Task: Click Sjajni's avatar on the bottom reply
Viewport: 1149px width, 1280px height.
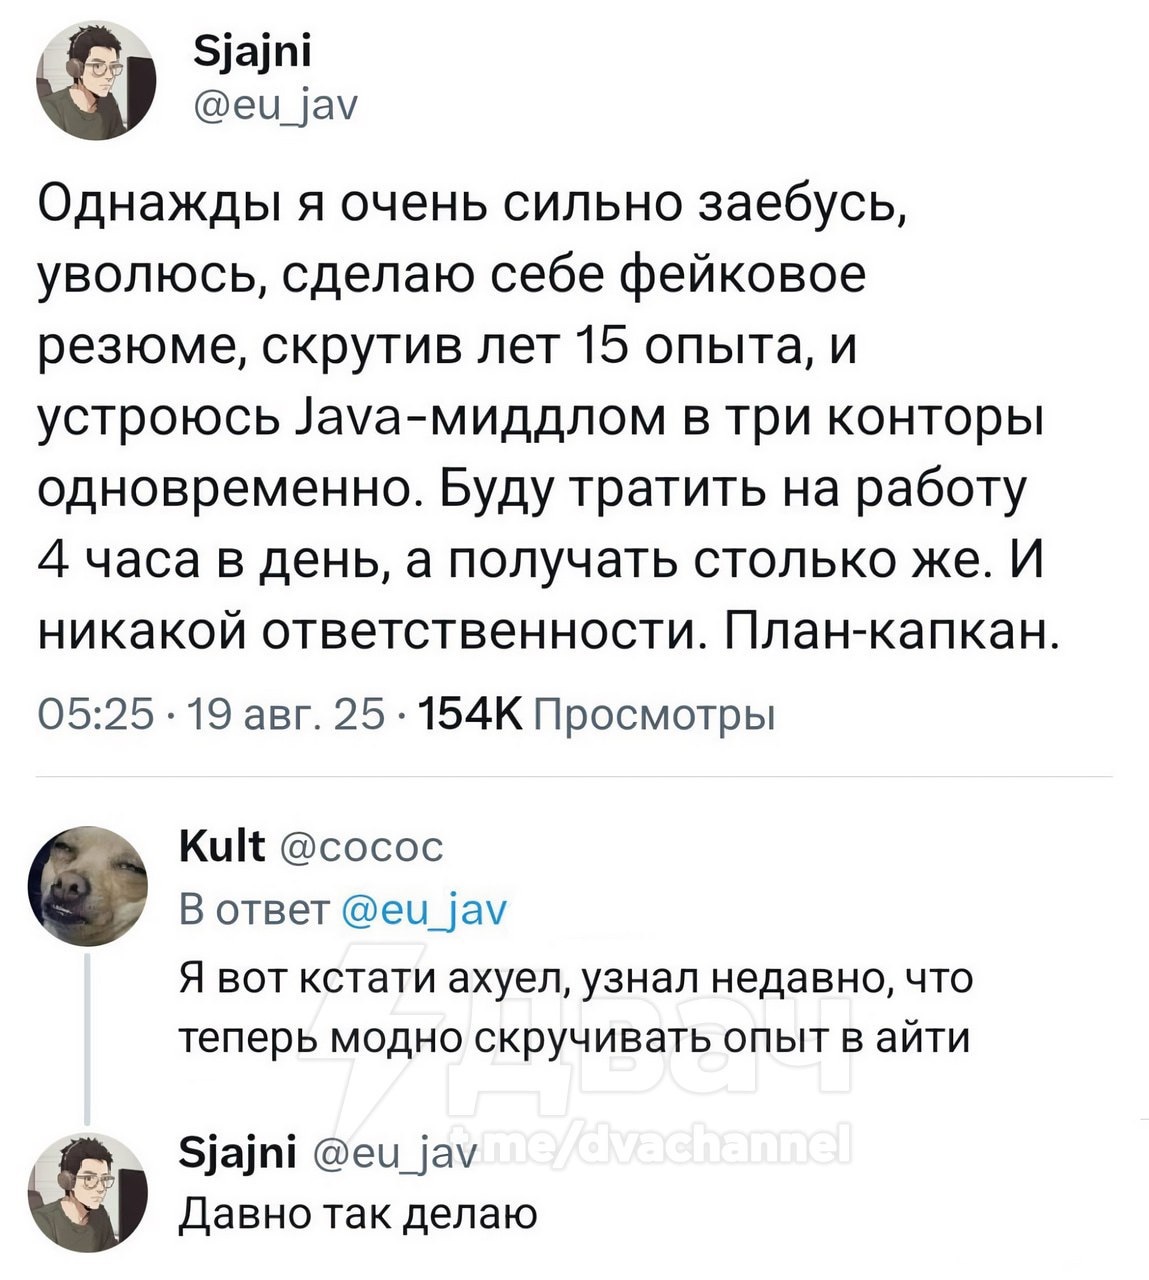Action: [x=88, y=1192]
